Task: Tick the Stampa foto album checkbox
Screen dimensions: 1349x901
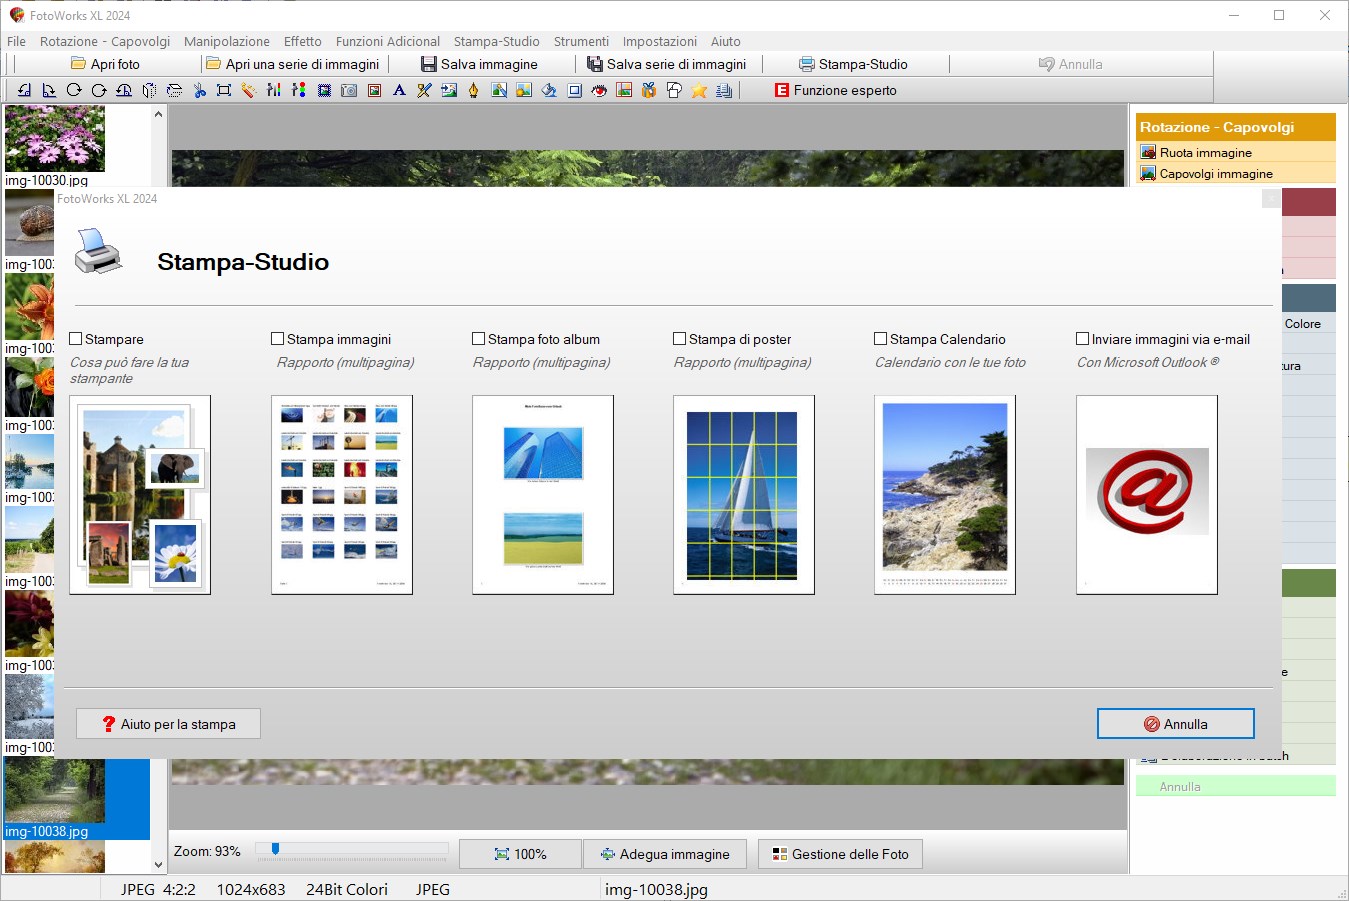Action: (x=479, y=339)
